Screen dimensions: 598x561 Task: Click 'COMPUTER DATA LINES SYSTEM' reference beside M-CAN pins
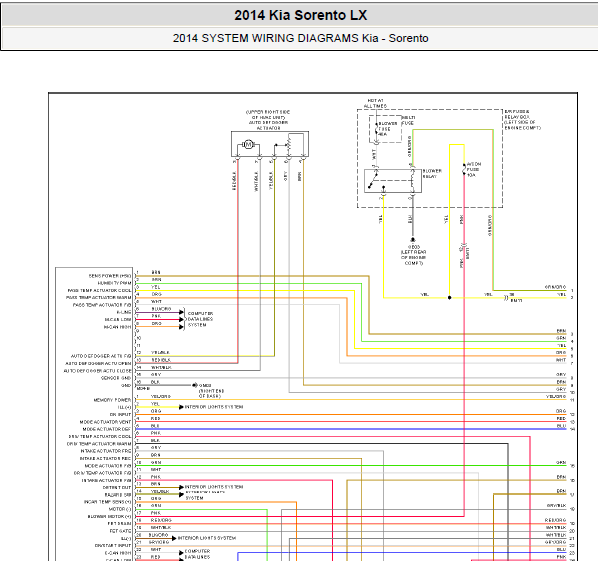[x=200, y=319]
